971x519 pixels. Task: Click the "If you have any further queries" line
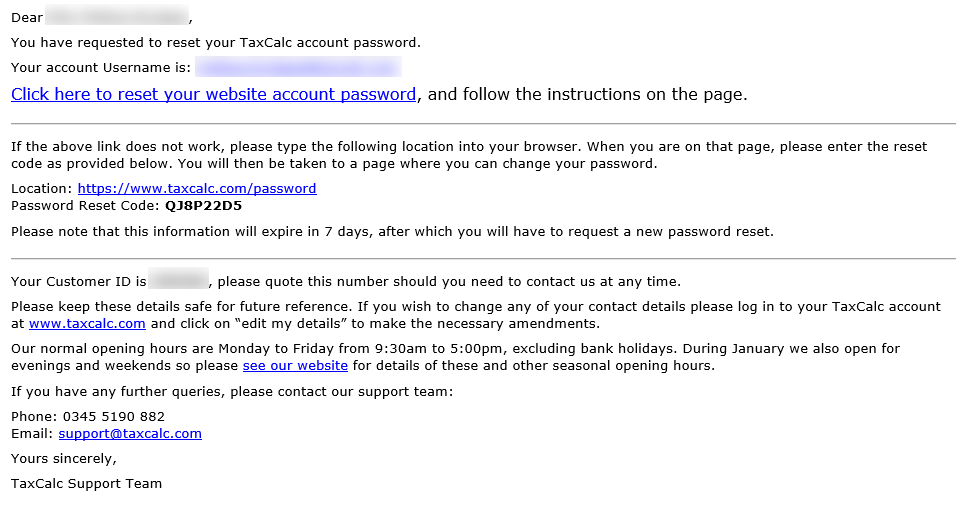232,391
